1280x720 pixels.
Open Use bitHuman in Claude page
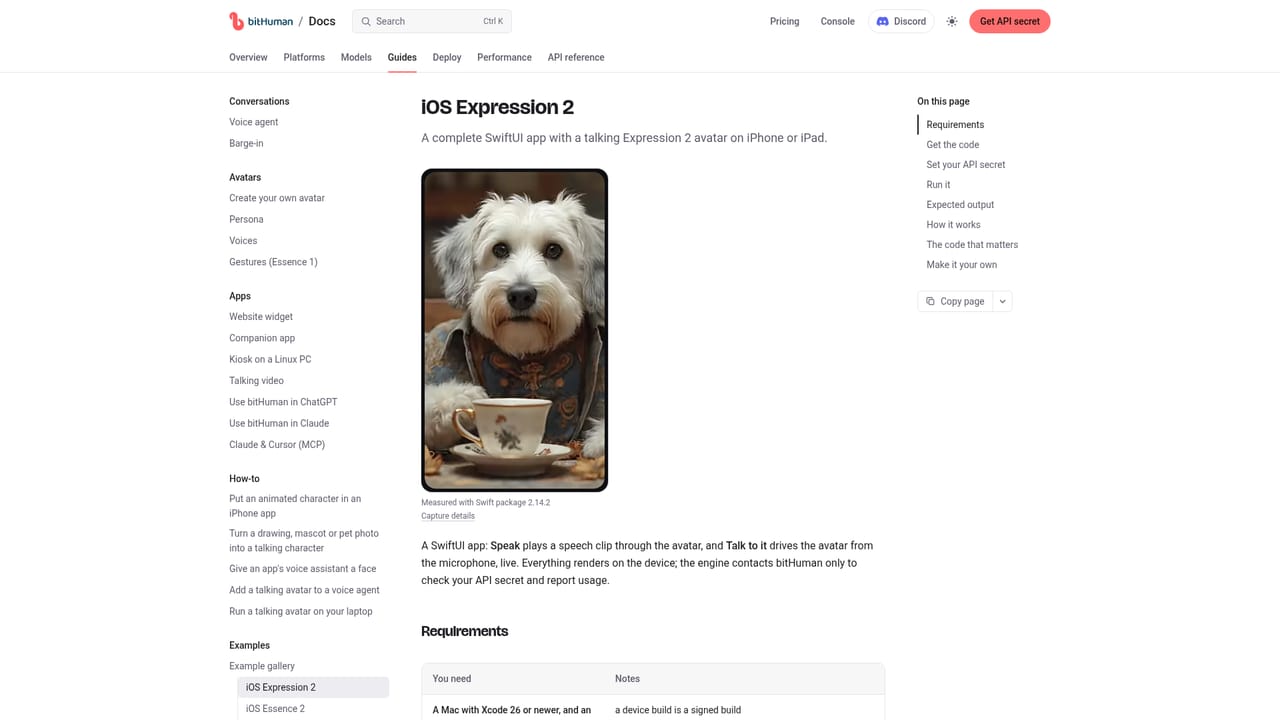tap(279, 423)
